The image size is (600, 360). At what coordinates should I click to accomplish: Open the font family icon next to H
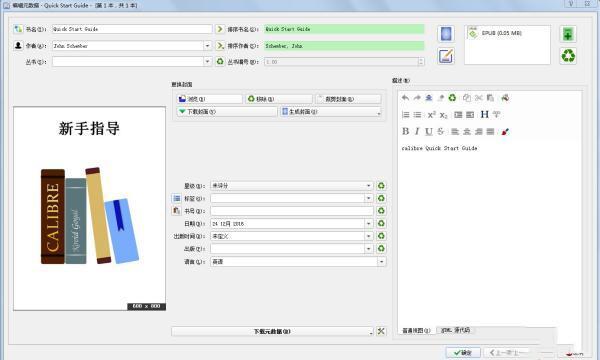tap(496, 114)
